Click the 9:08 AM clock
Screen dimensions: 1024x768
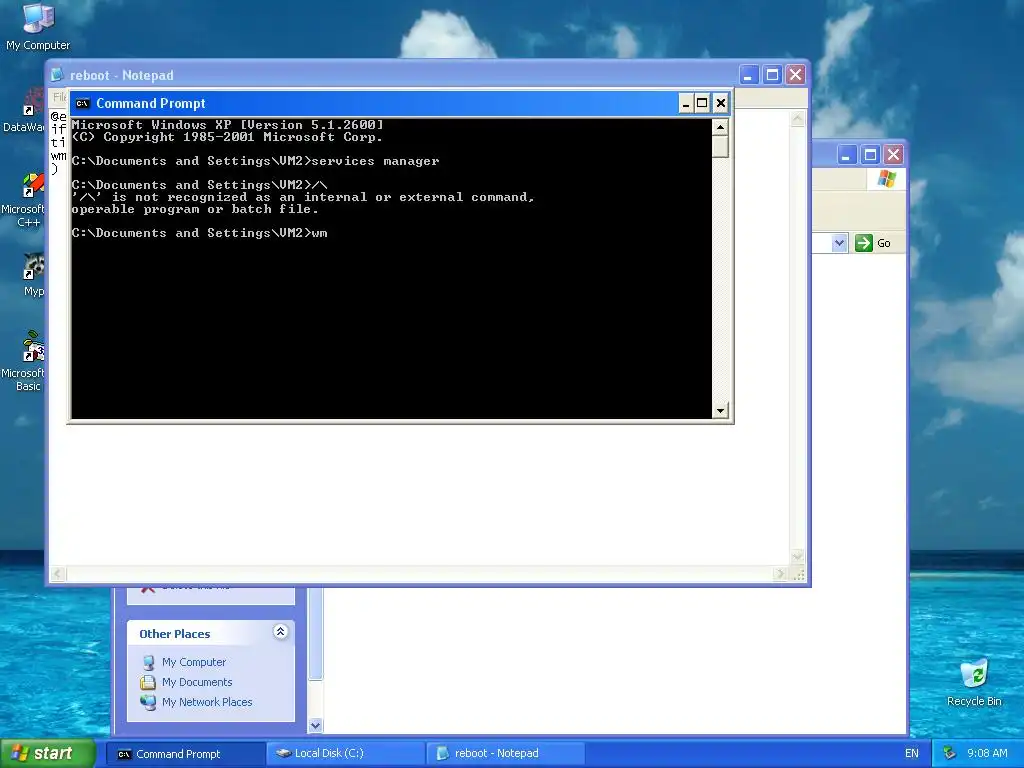point(987,753)
